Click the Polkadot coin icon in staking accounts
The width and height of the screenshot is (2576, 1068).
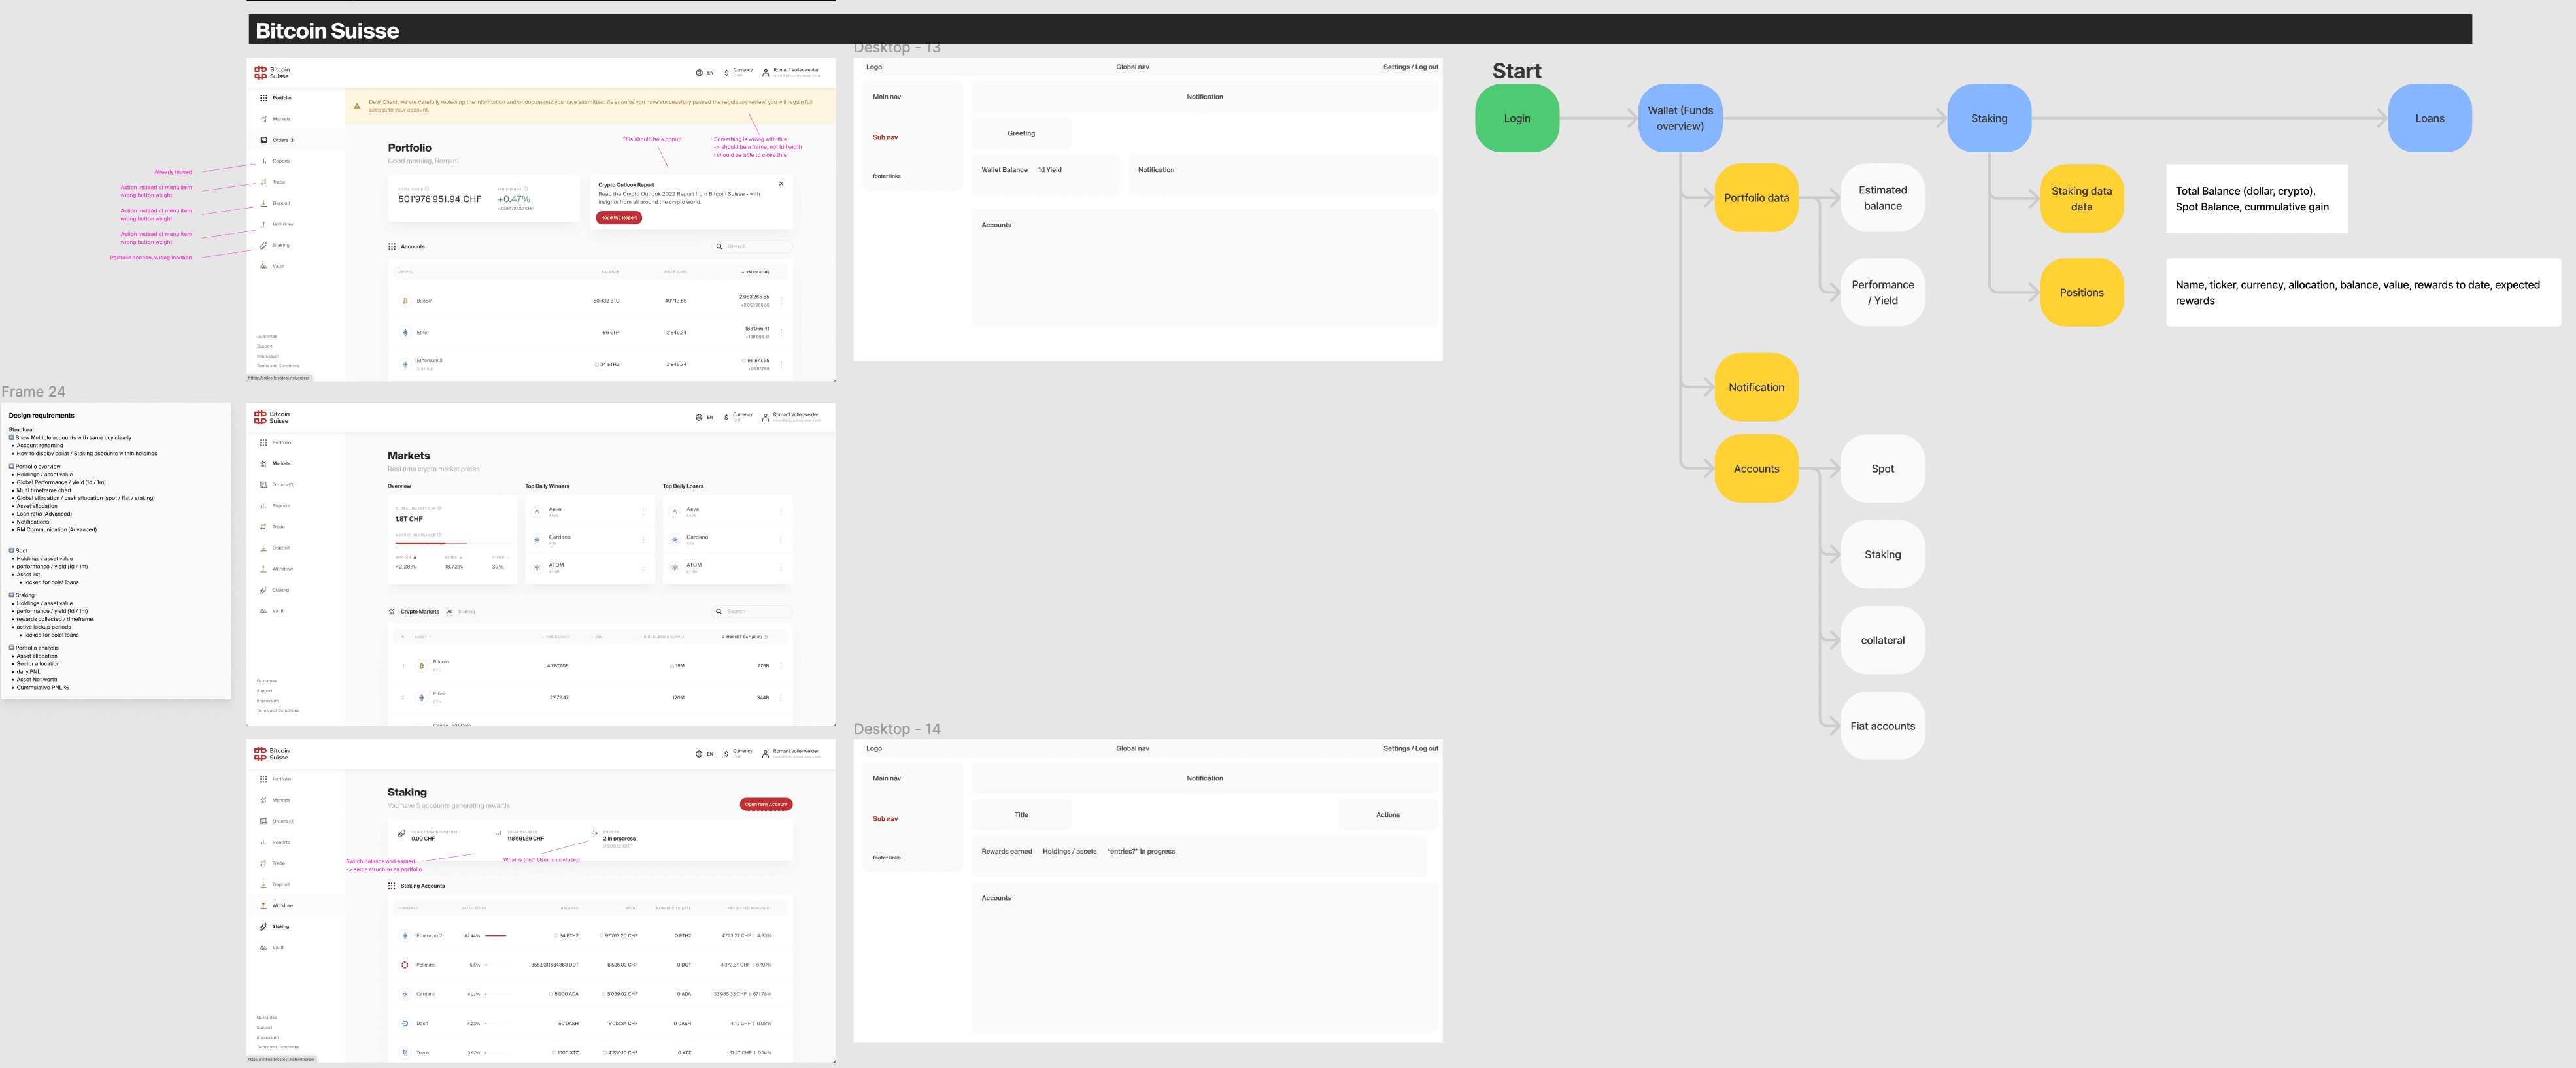pyautogui.click(x=405, y=965)
